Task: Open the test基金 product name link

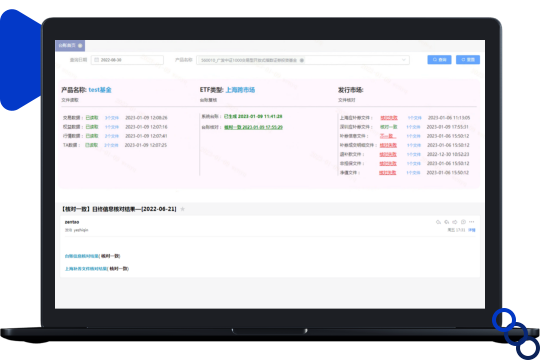Action: click(100, 90)
